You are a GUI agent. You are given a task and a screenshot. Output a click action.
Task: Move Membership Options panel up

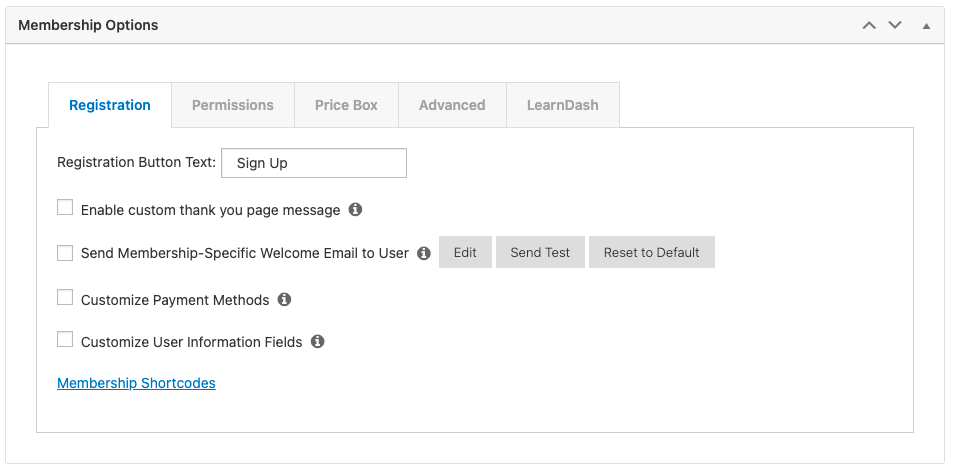pos(869,25)
